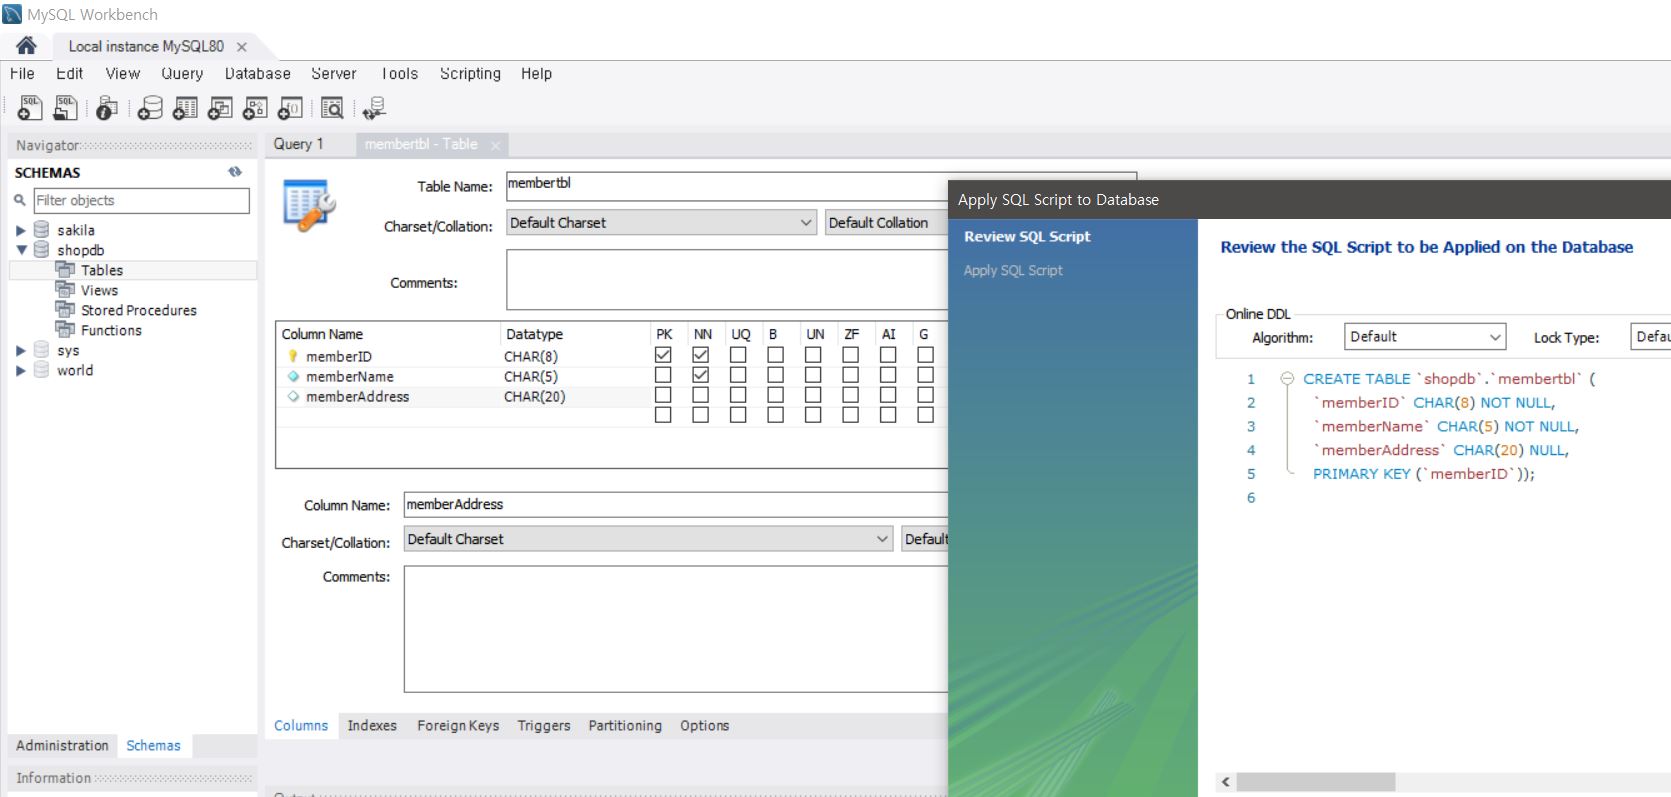Open the Scripting menu

[x=470, y=74]
